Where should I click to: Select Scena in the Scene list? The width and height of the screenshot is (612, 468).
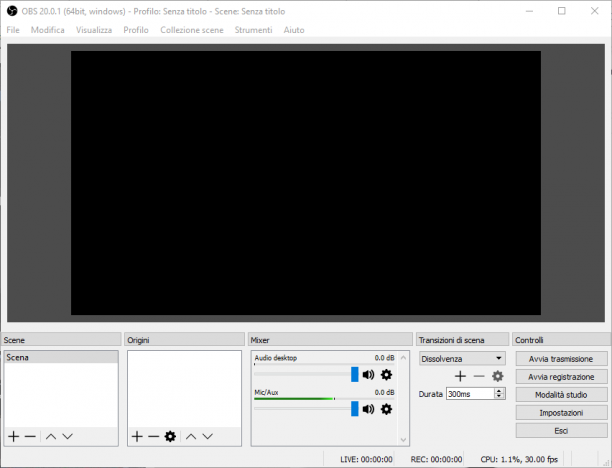[x=61, y=357]
